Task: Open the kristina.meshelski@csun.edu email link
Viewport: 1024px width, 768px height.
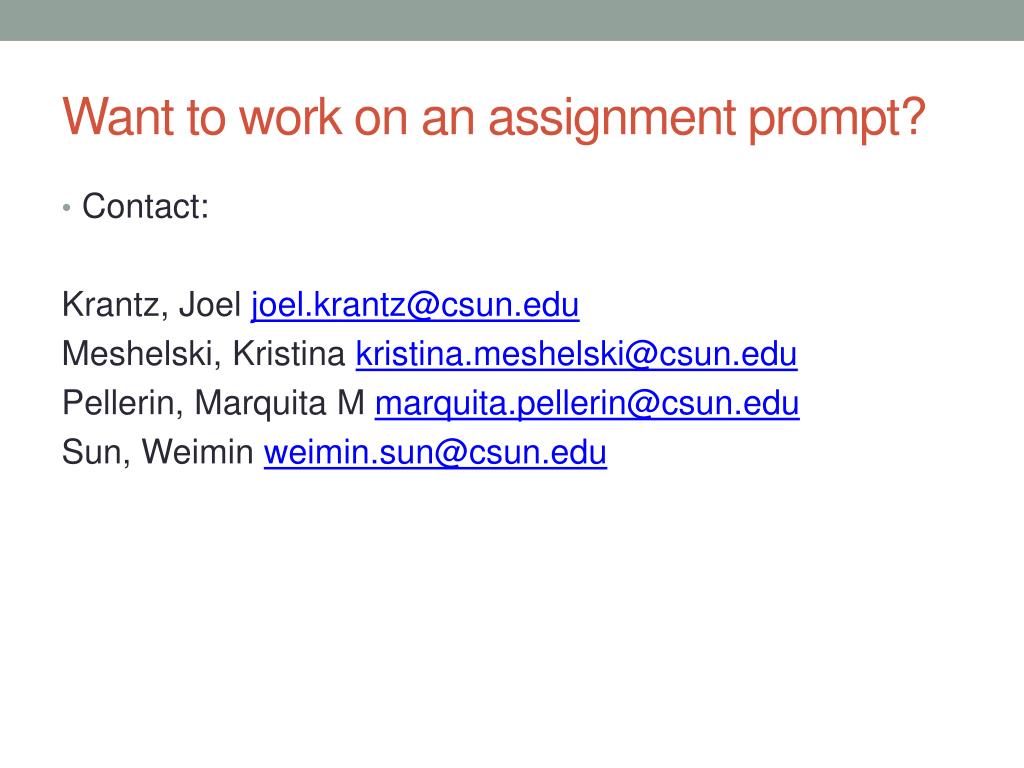Action: pyautogui.click(x=576, y=354)
